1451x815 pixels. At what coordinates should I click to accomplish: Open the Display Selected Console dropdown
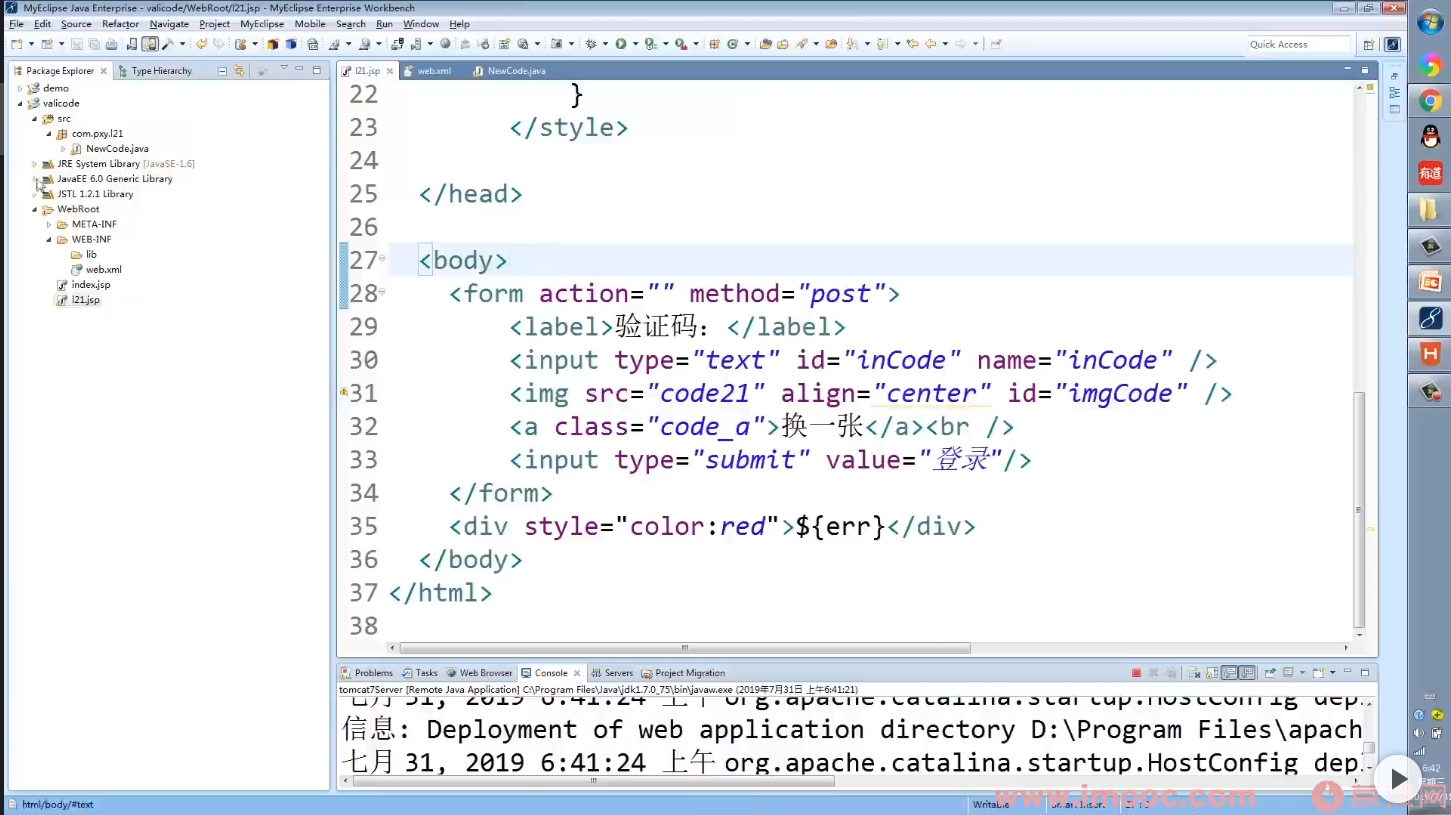coord(1302,673)
